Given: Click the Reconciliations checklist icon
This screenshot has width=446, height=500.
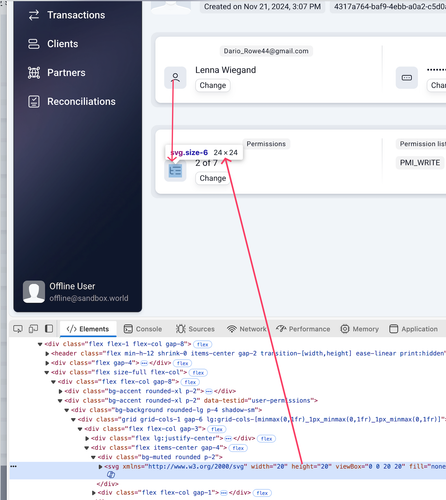Looking at the screenshot, I should (x=34, y=102).
